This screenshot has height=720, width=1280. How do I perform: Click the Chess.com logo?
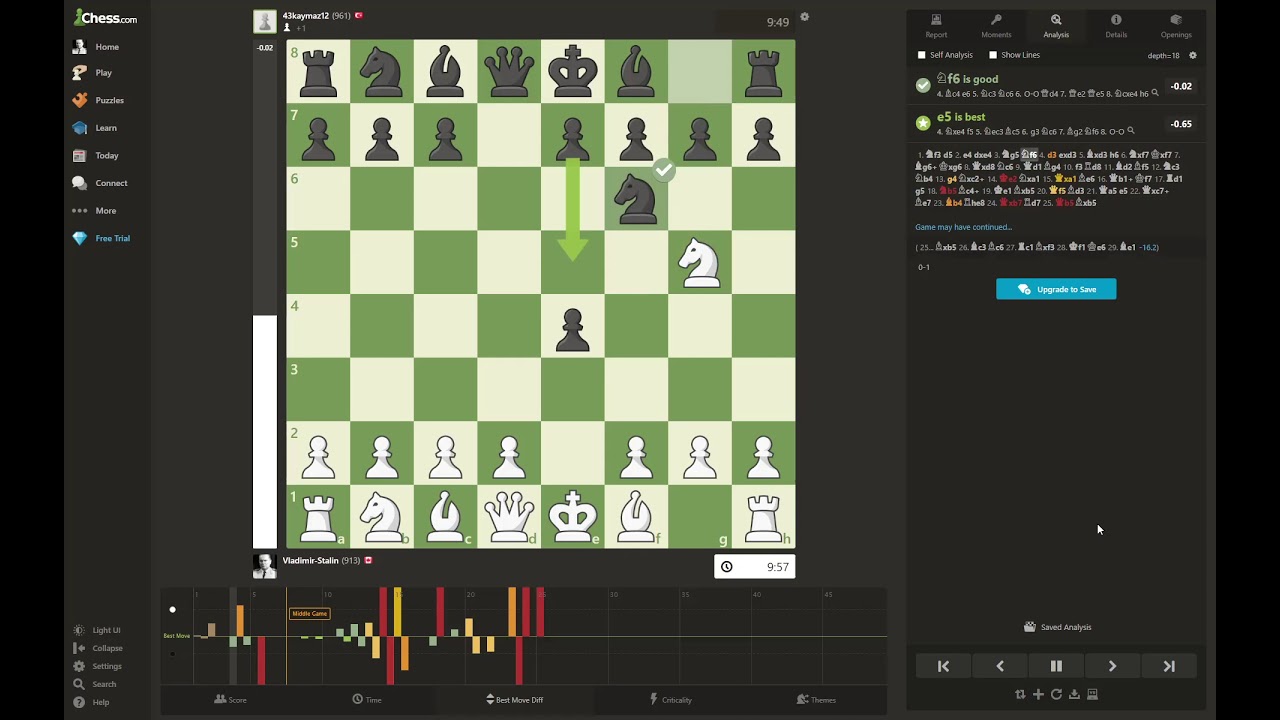point(107,18)
